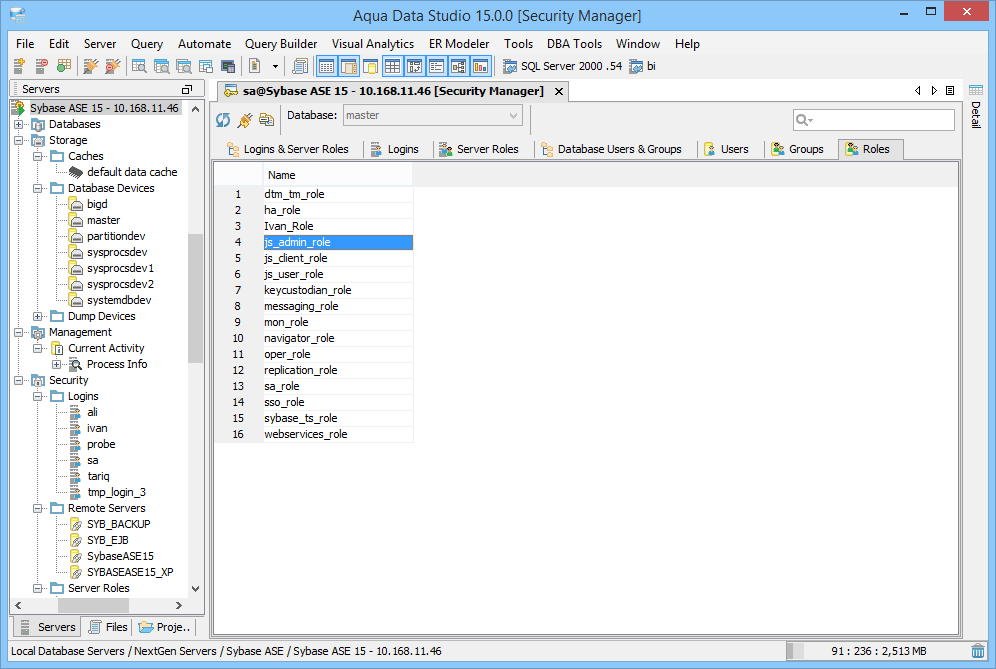Collapse the Logins folder in tree
Screen dimensions: 996x669
pos(37,396)
